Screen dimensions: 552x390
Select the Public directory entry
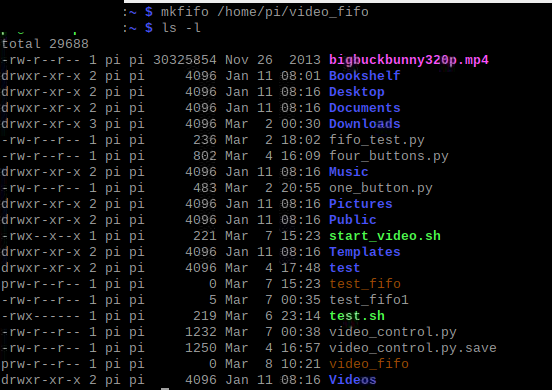(352, 220)
